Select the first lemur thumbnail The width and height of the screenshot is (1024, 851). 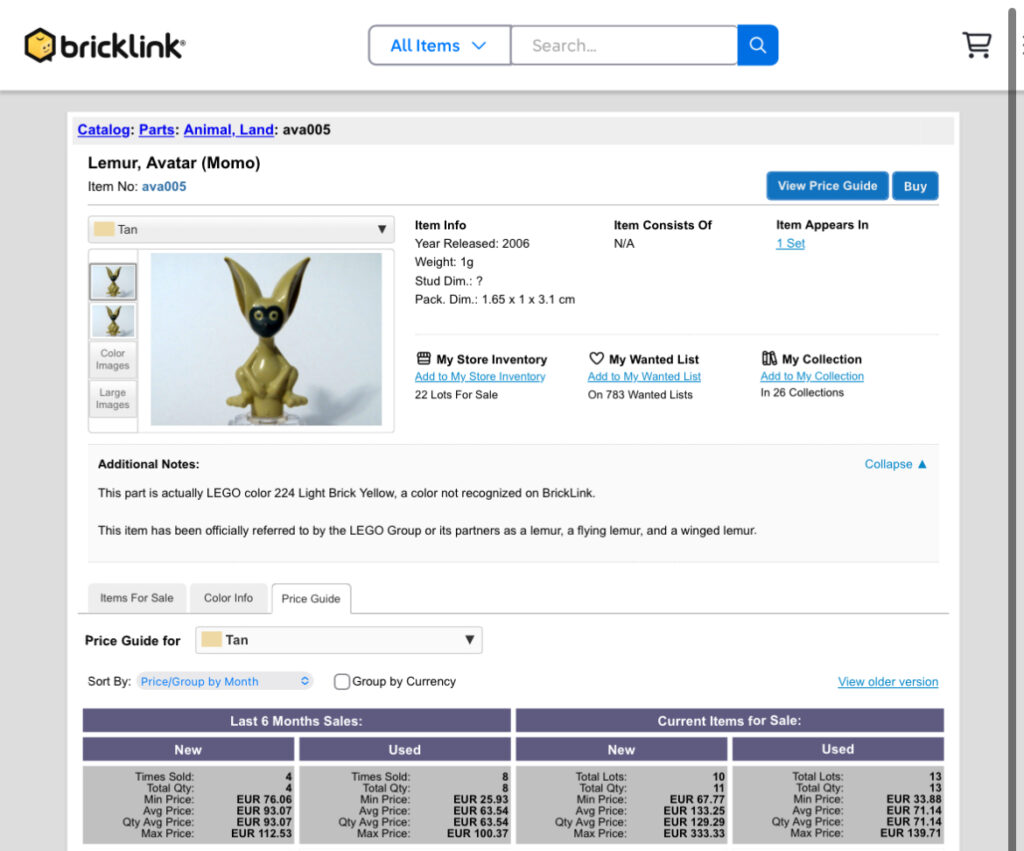click(113, 282)
